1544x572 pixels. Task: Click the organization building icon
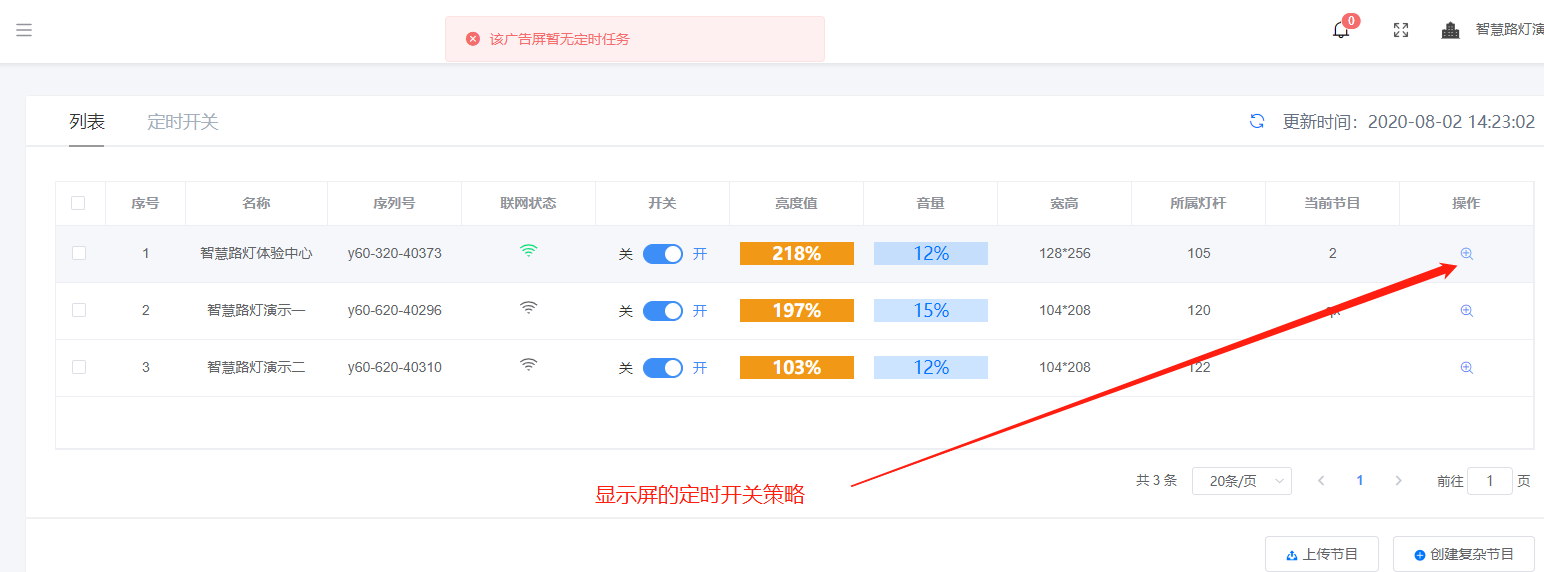[1450, 30]
